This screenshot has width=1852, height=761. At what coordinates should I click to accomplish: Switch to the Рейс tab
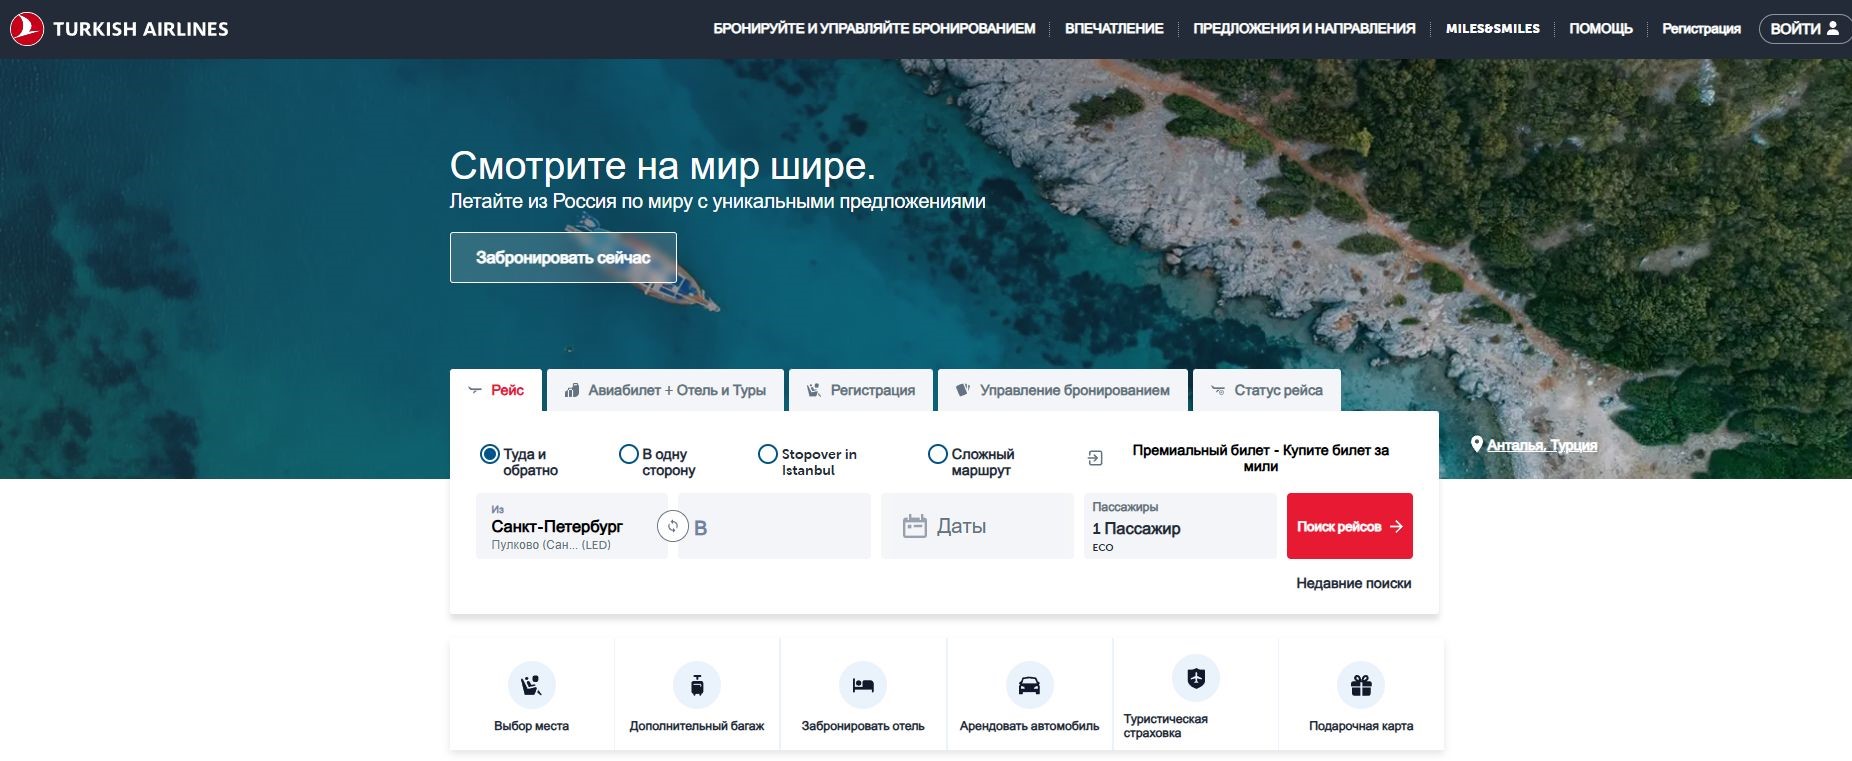[496, 390]
